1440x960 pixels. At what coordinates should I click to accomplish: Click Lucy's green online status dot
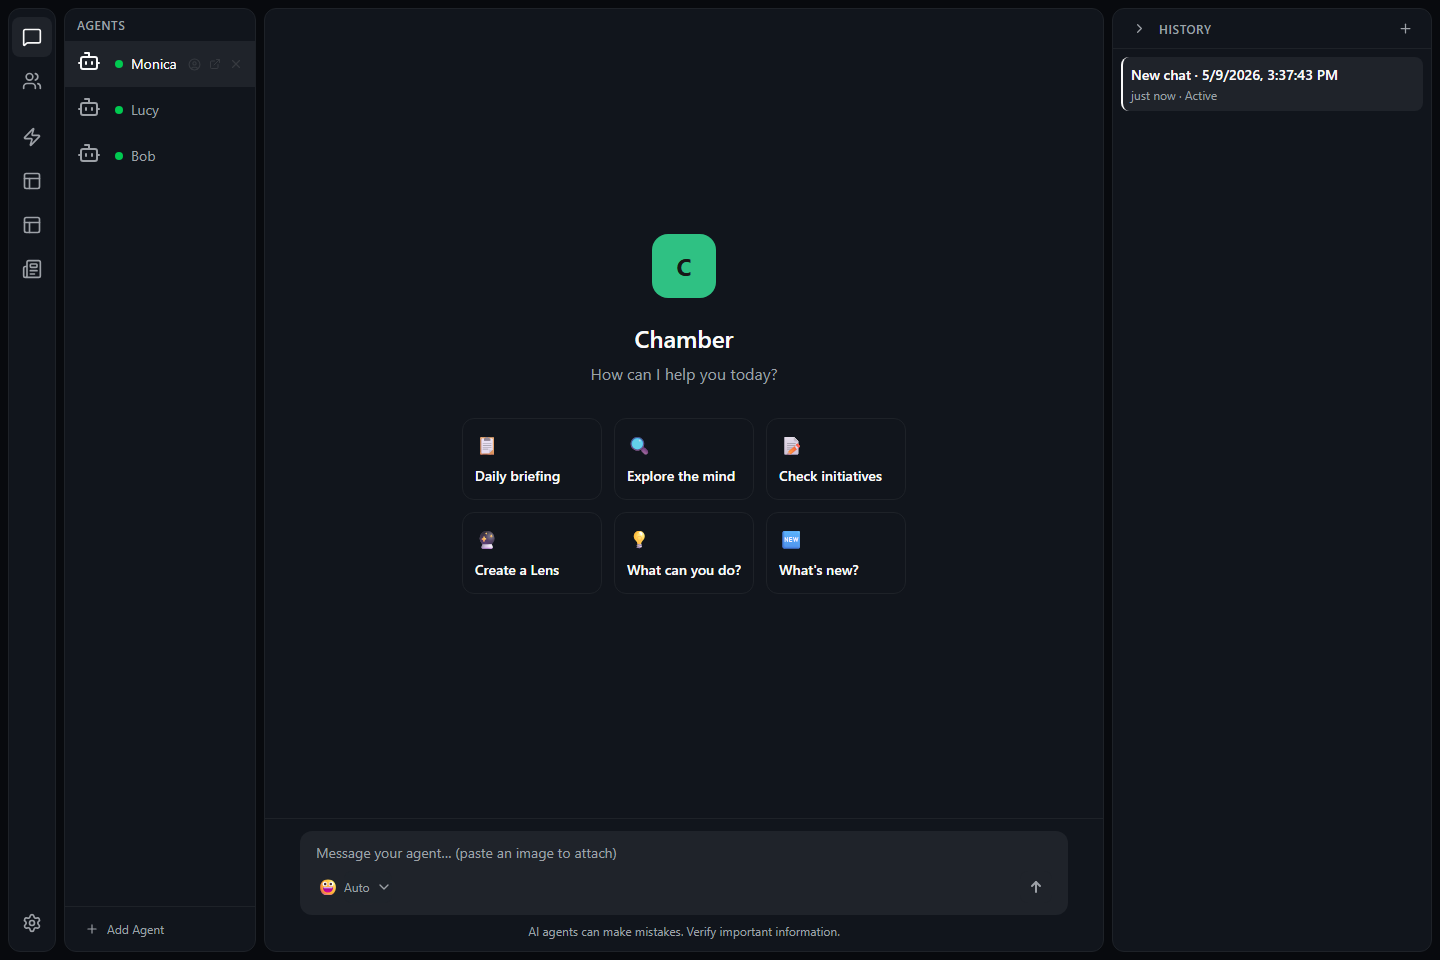point(119,110)
